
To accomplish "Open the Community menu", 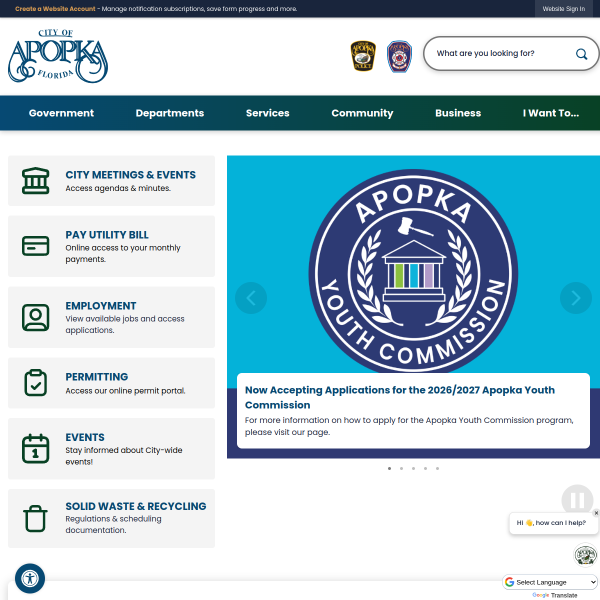I will pos(362,113).
